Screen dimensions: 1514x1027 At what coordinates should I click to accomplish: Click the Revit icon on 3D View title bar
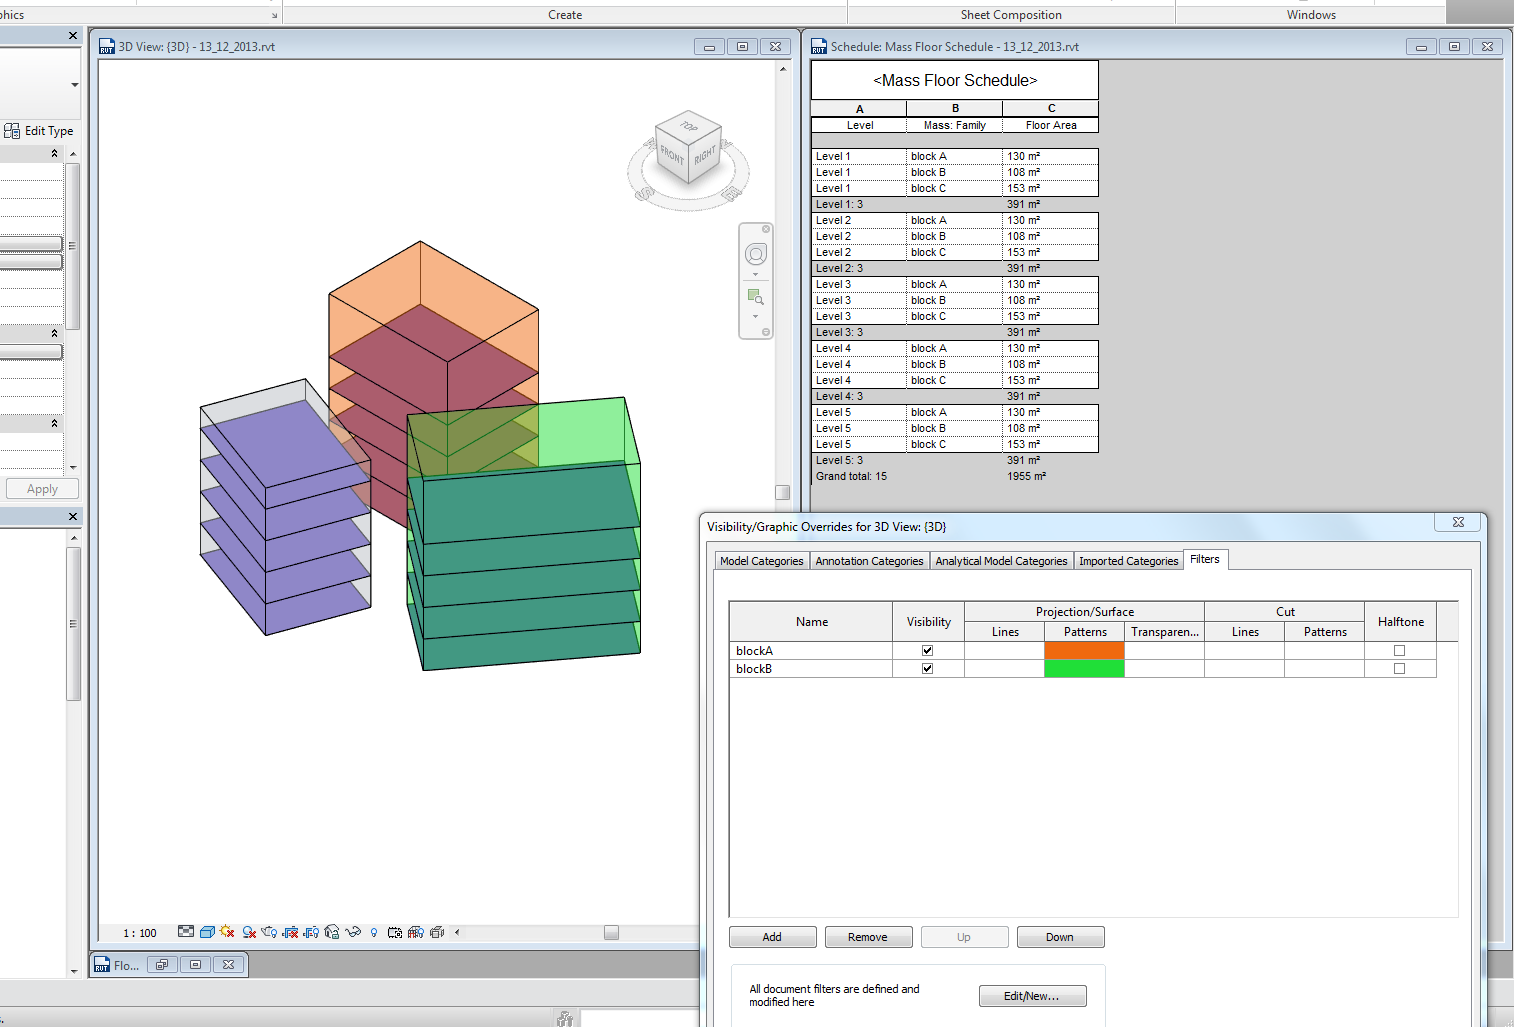[x=107, y=46]
